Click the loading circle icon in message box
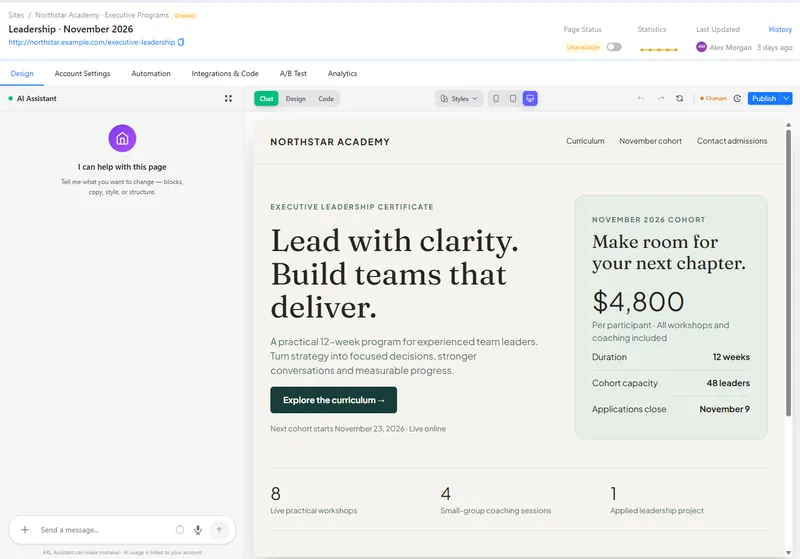Viewport: 800px width, 559px height. pyautogui.click(x=180, y=530)
